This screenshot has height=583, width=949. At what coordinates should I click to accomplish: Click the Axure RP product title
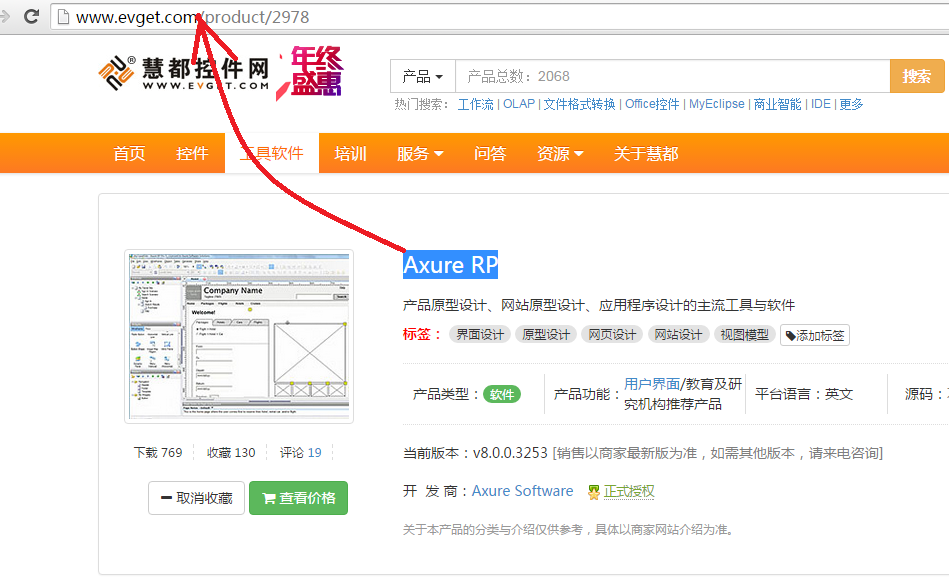pos(450,265)
